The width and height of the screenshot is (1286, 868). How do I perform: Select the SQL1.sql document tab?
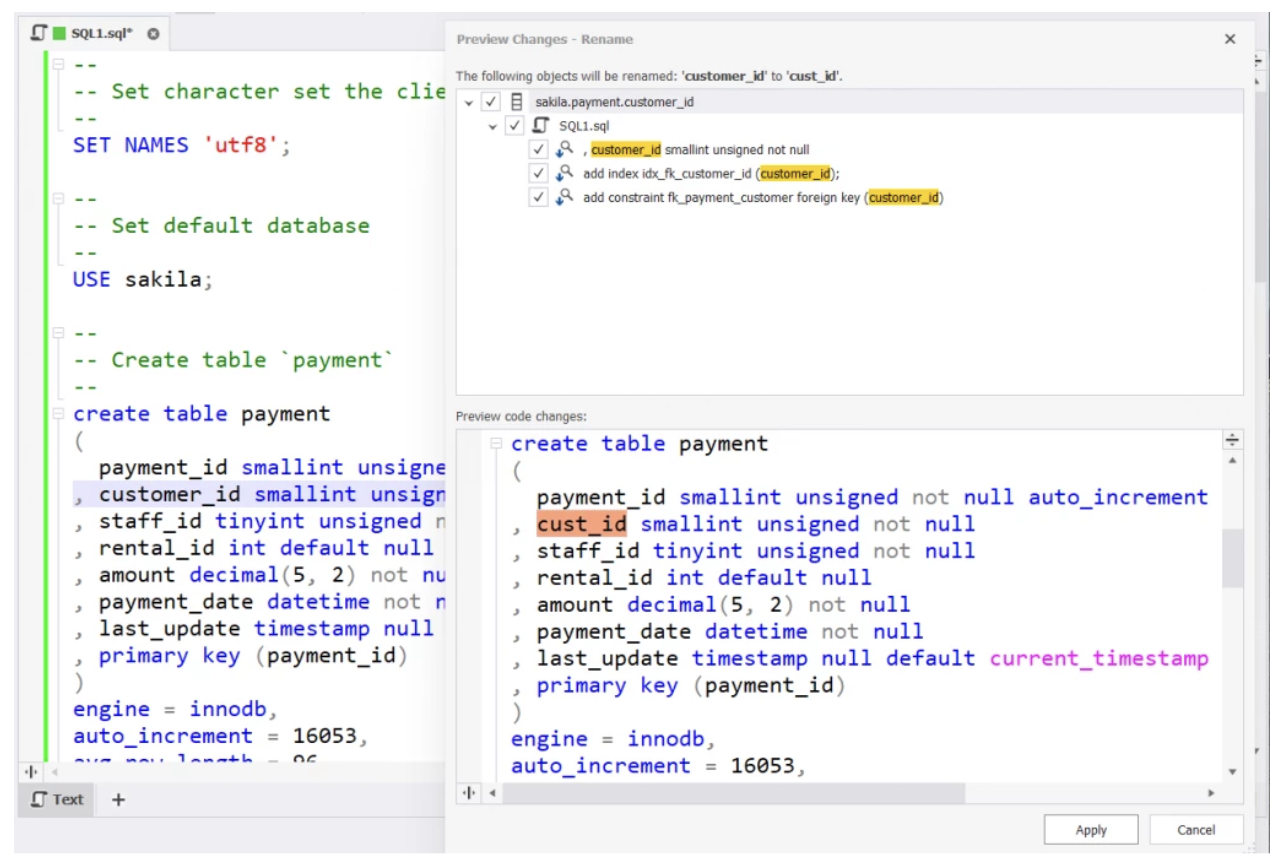pyautogui.click(x=96, y=33)
